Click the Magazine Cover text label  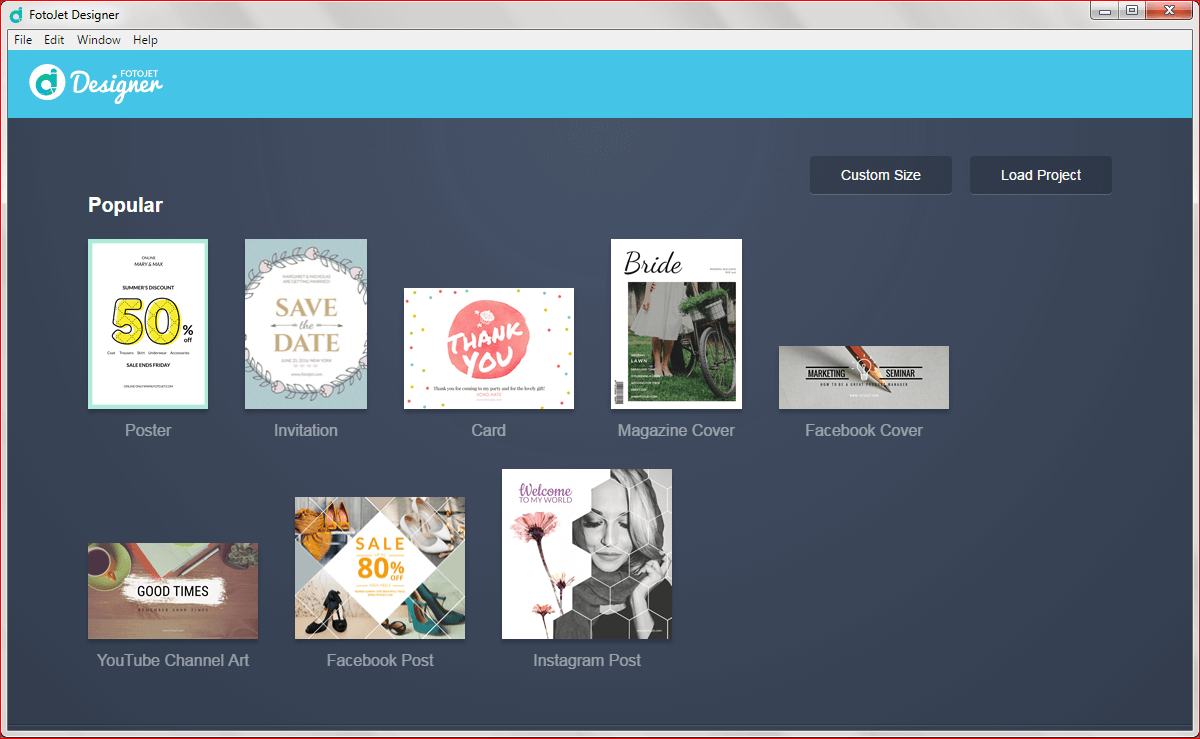(x=676, y=431)
